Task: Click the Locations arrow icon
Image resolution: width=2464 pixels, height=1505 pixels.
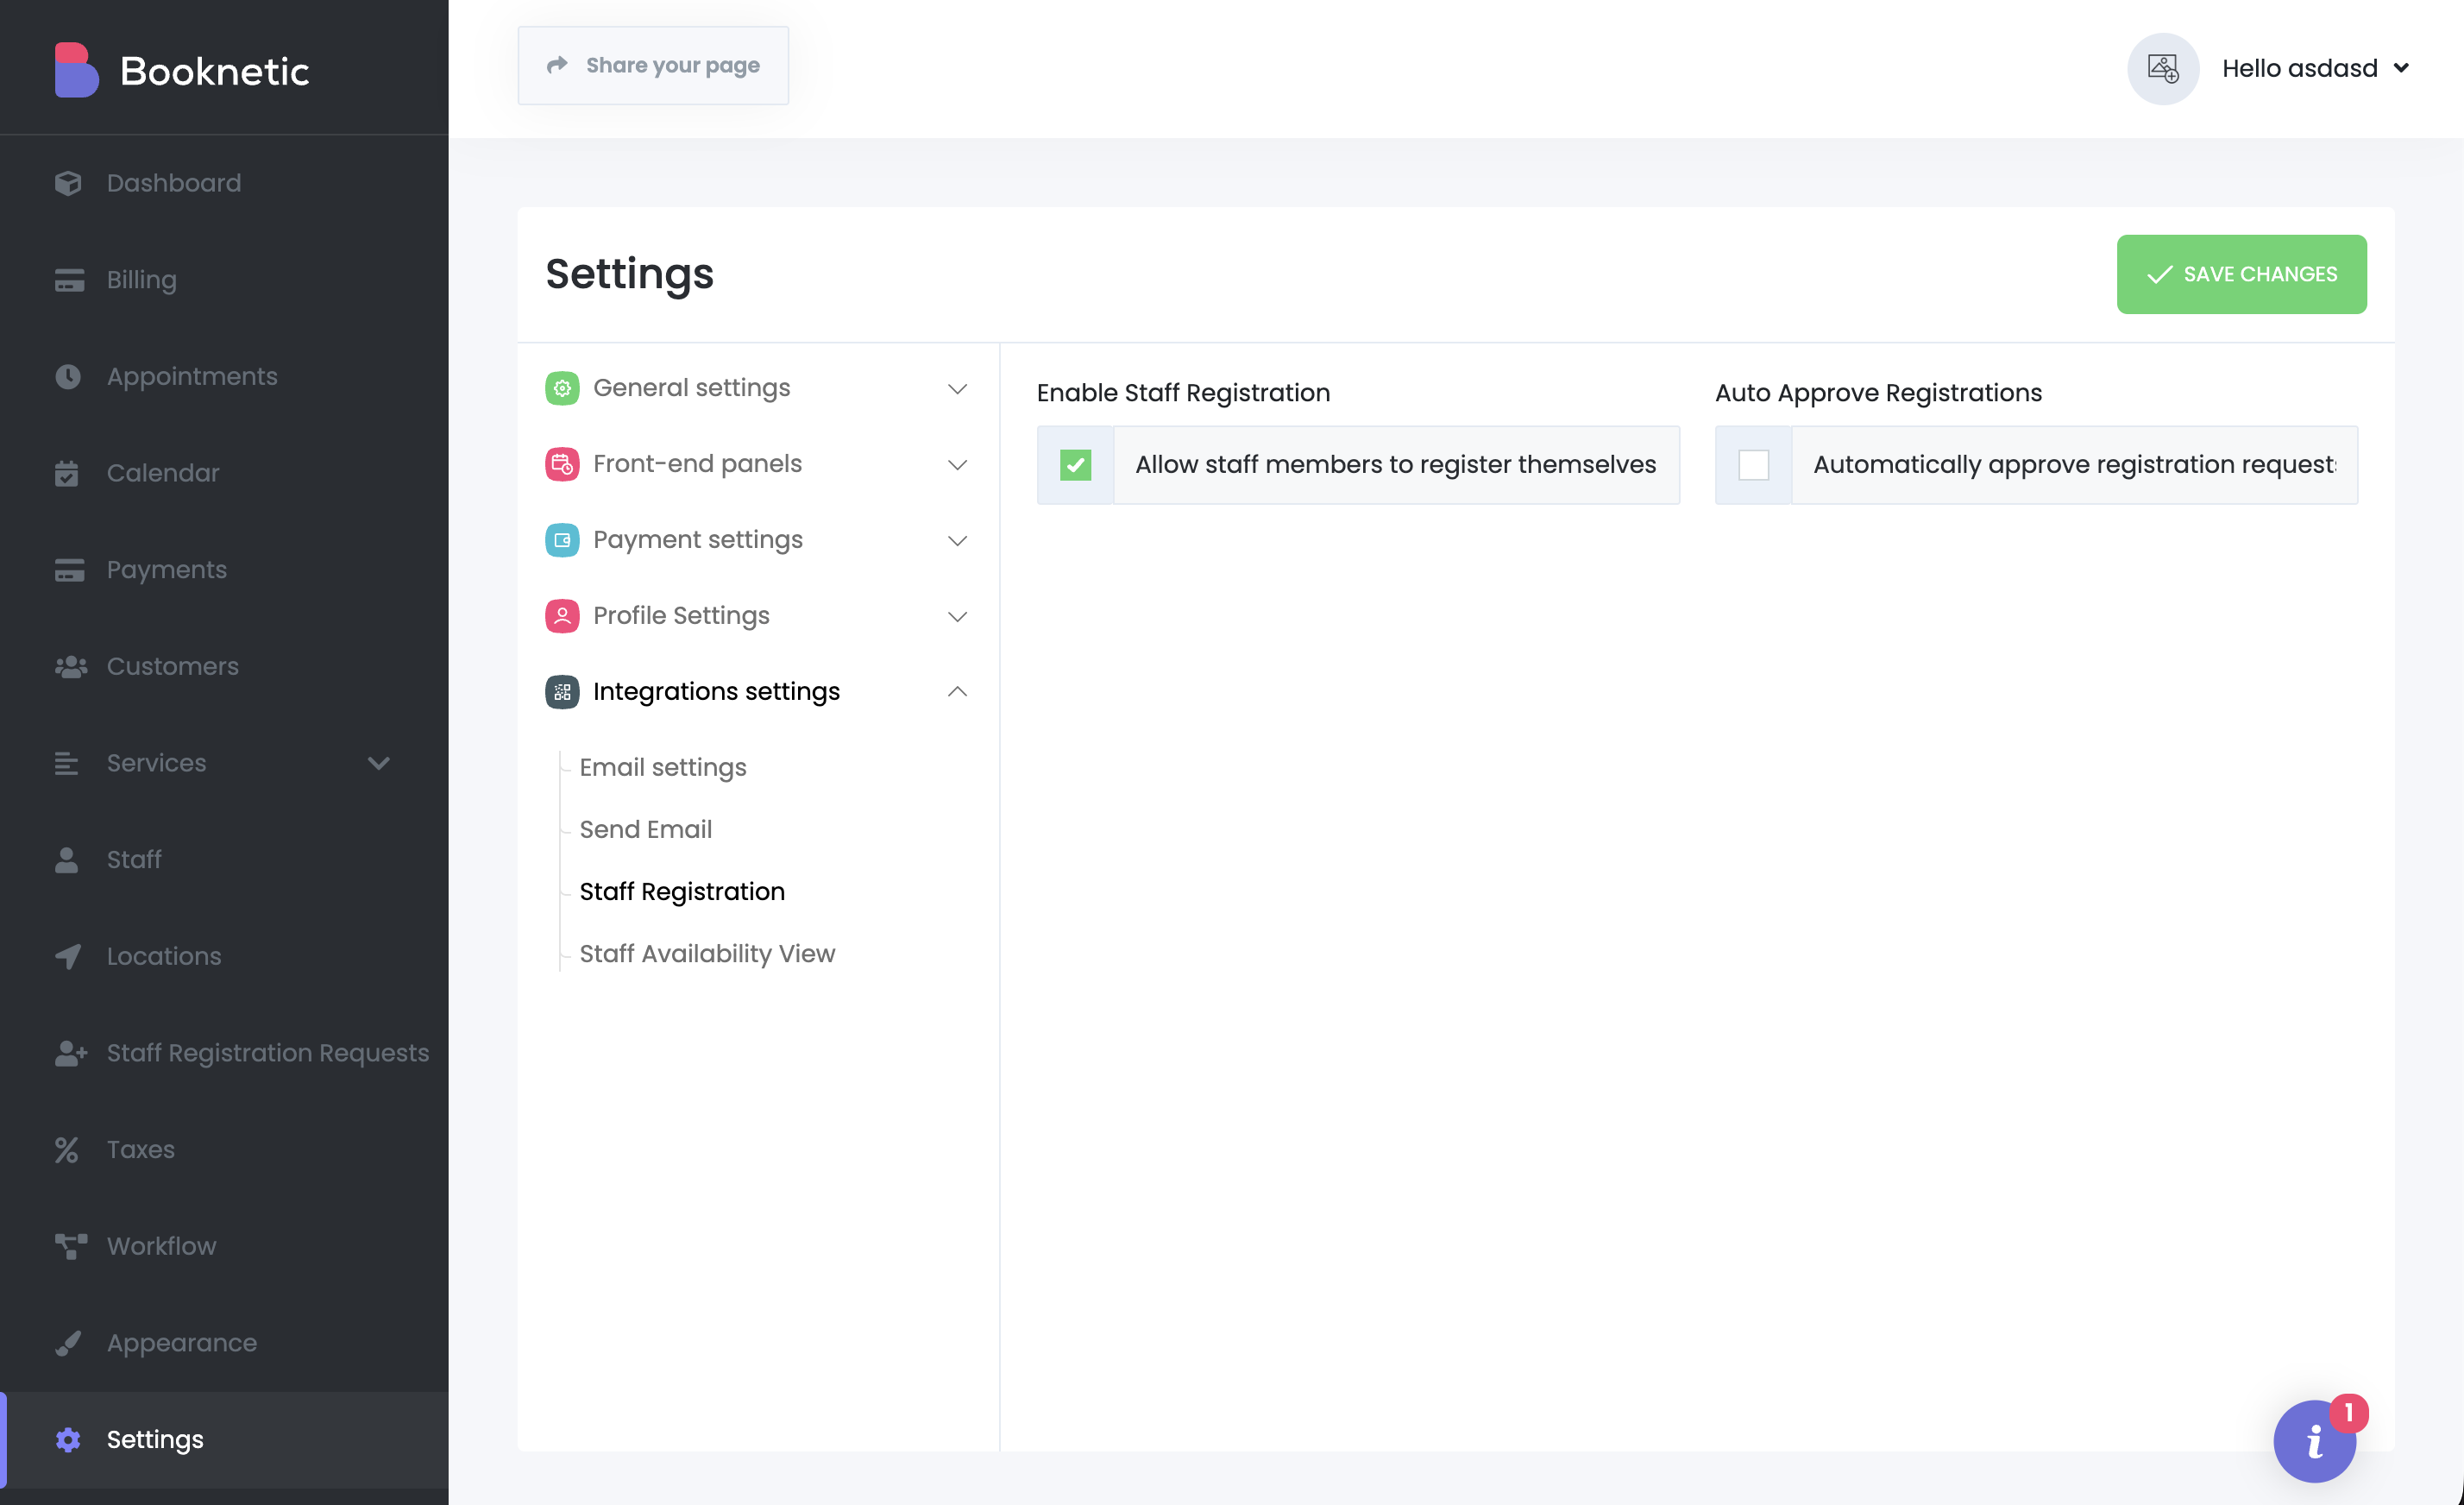Action: pos(68,956)
